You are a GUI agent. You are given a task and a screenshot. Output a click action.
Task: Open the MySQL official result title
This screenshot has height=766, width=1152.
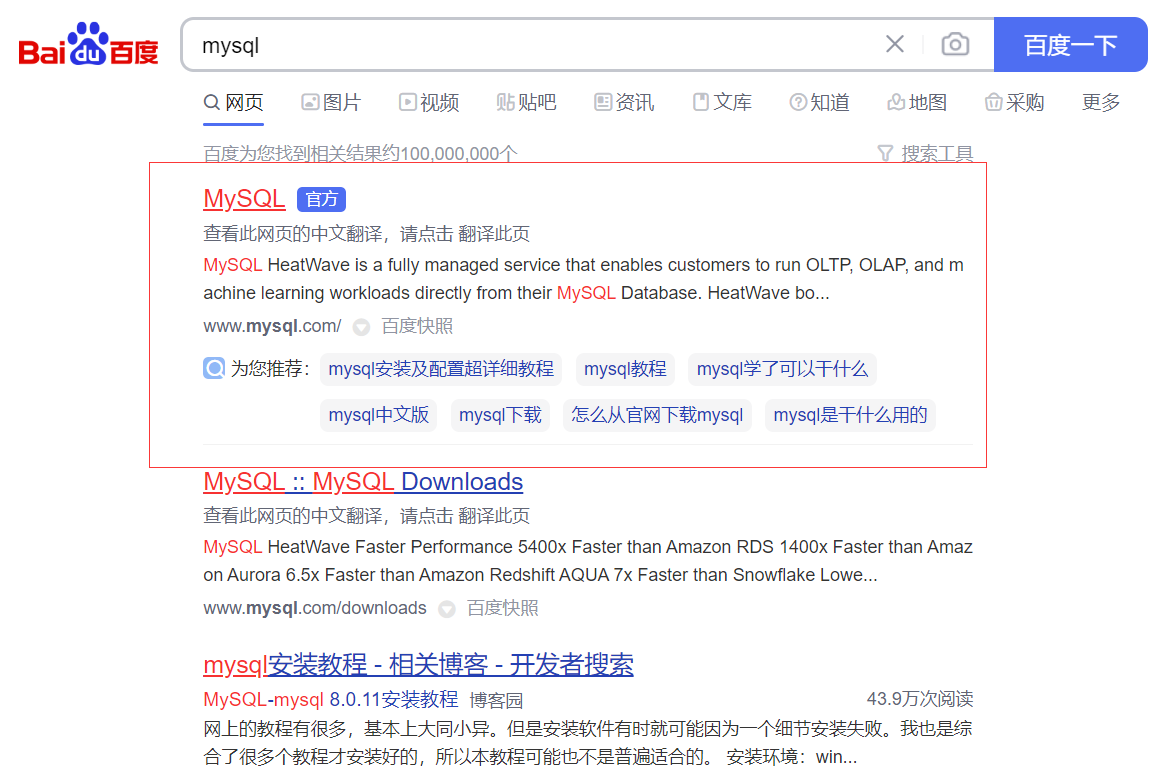(244, 198)
